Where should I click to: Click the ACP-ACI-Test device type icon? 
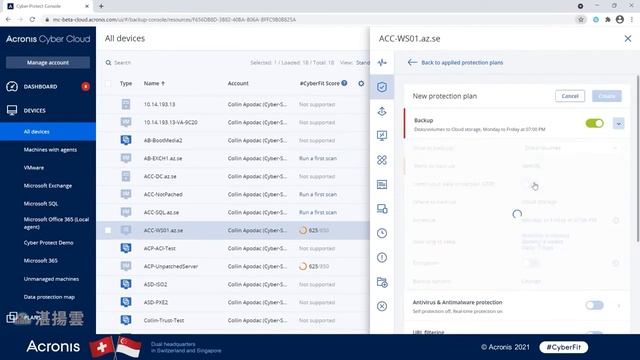126,248
